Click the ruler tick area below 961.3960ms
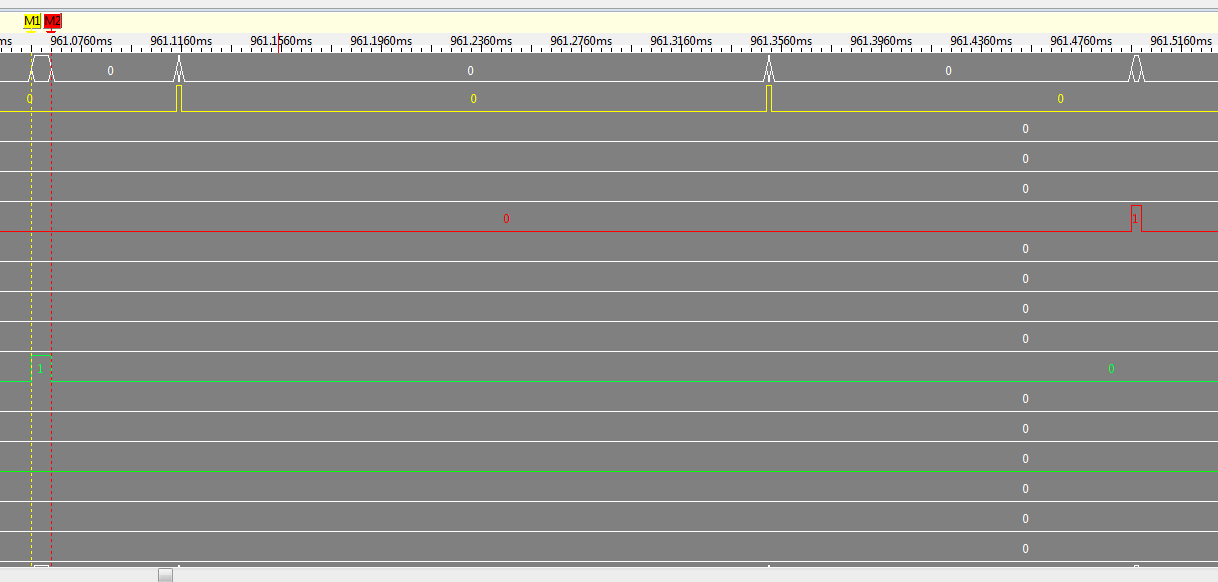The width and height of the screenshot is (1218, 582). (882, 50)
